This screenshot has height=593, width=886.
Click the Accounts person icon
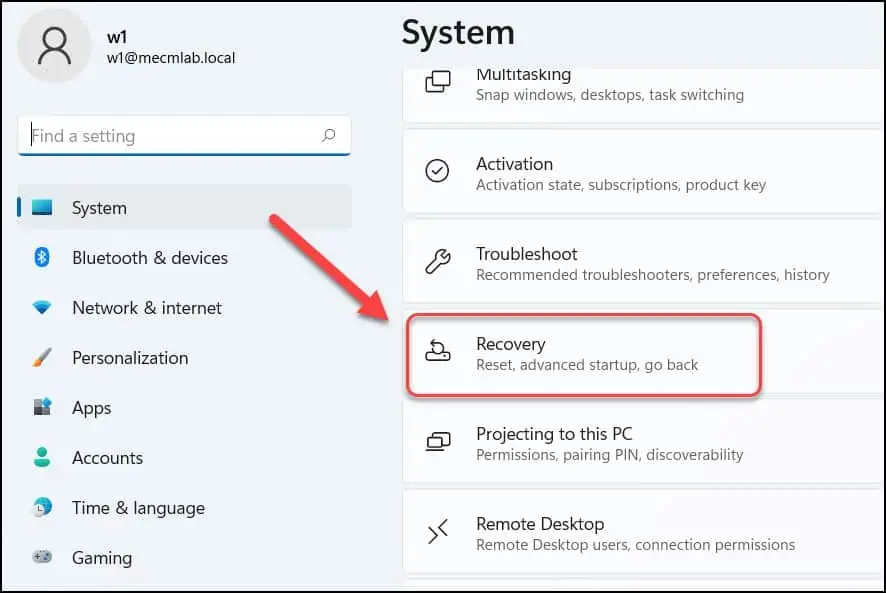(x=42, y=457)
